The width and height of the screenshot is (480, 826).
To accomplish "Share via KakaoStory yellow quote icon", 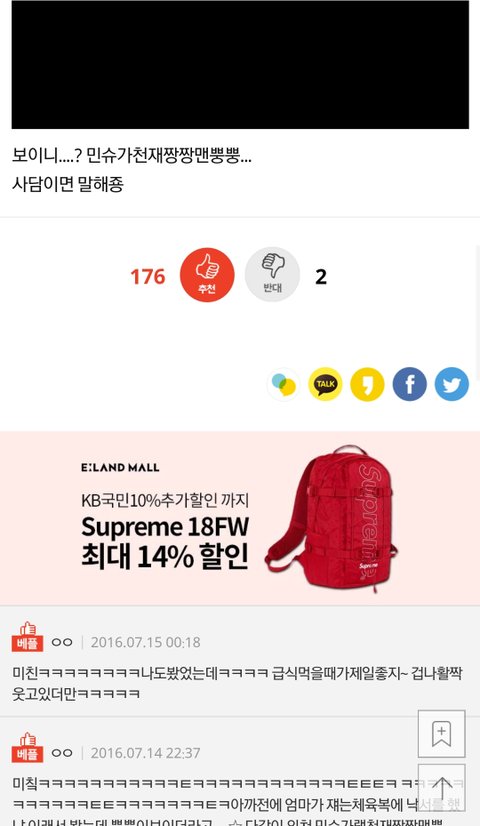I will [367, 384].
